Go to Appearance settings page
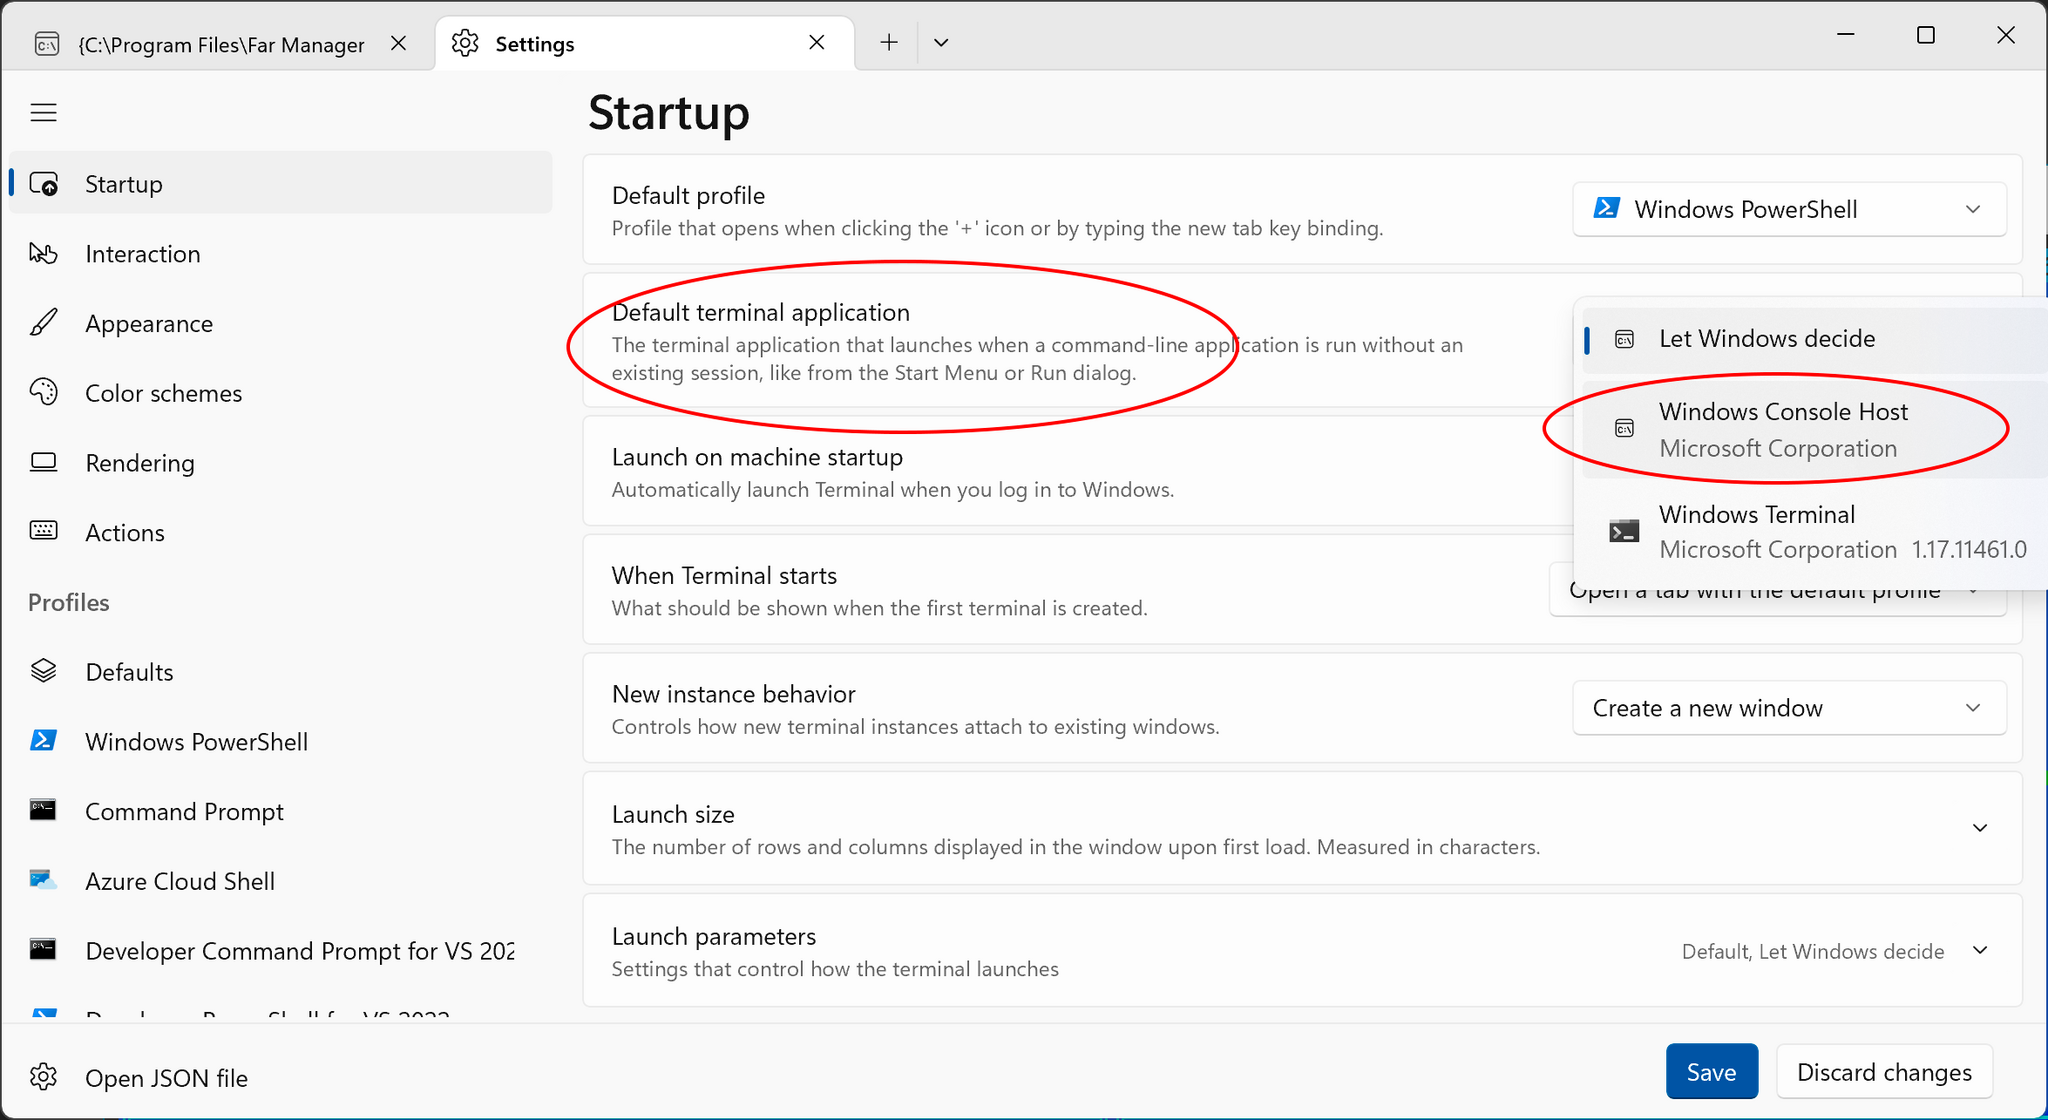This screenshot has height=1120, width=2048. 280,323
